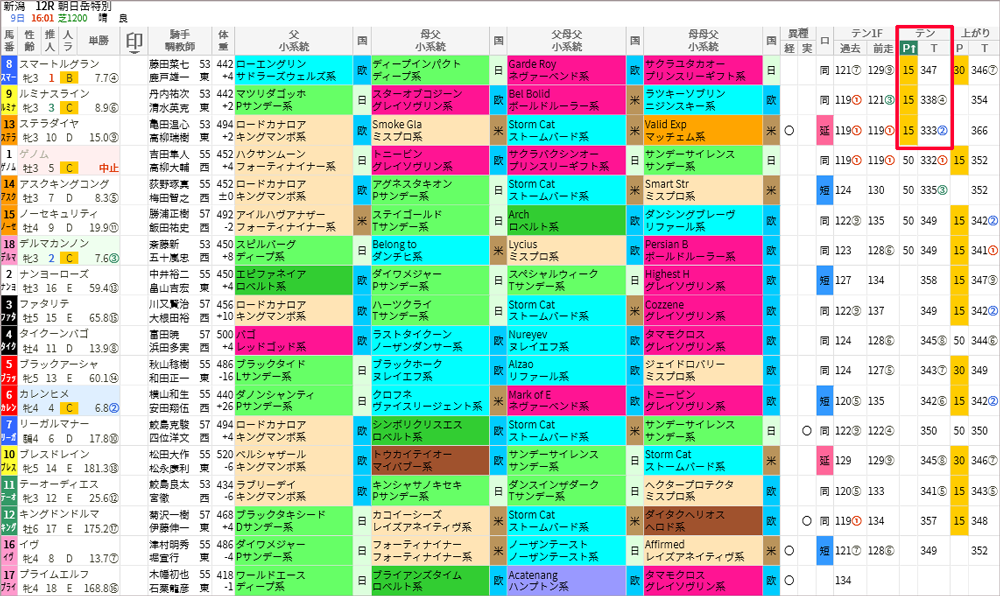
Task: Click the 短 badge in カレンヒメ row
Action: (x=825, y=401)
